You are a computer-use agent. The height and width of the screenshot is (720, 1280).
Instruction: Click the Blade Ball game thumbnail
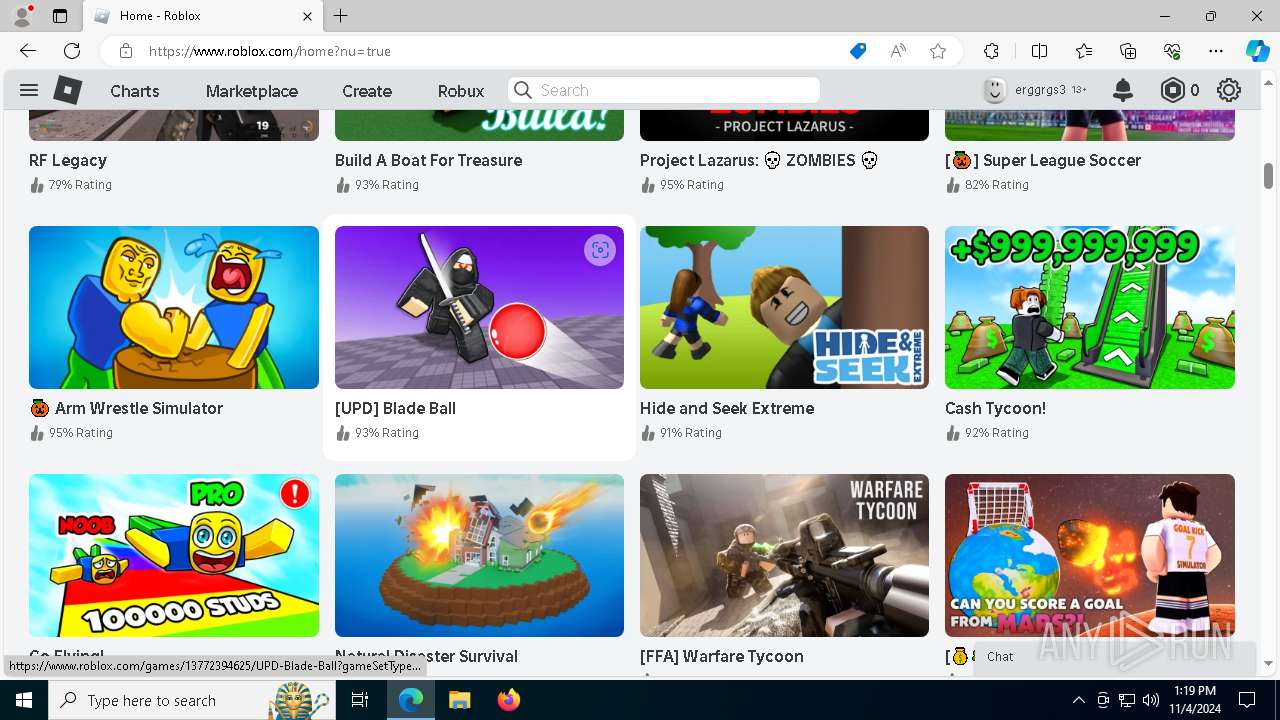point(479,307)
